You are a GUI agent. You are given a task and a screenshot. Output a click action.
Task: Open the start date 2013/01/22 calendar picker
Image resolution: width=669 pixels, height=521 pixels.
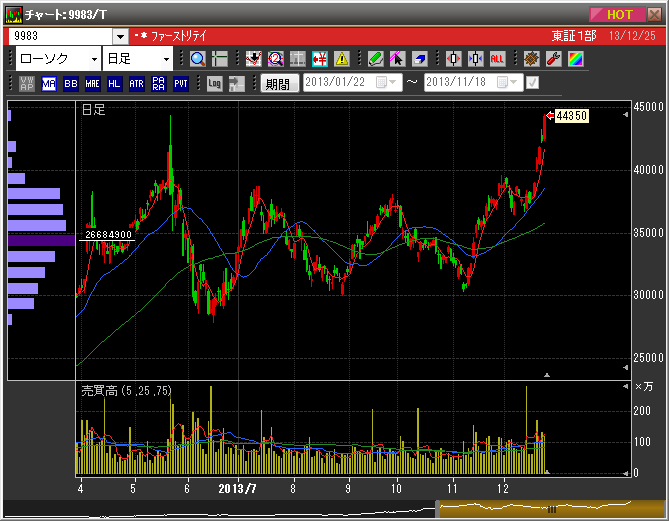click(384, 83)
